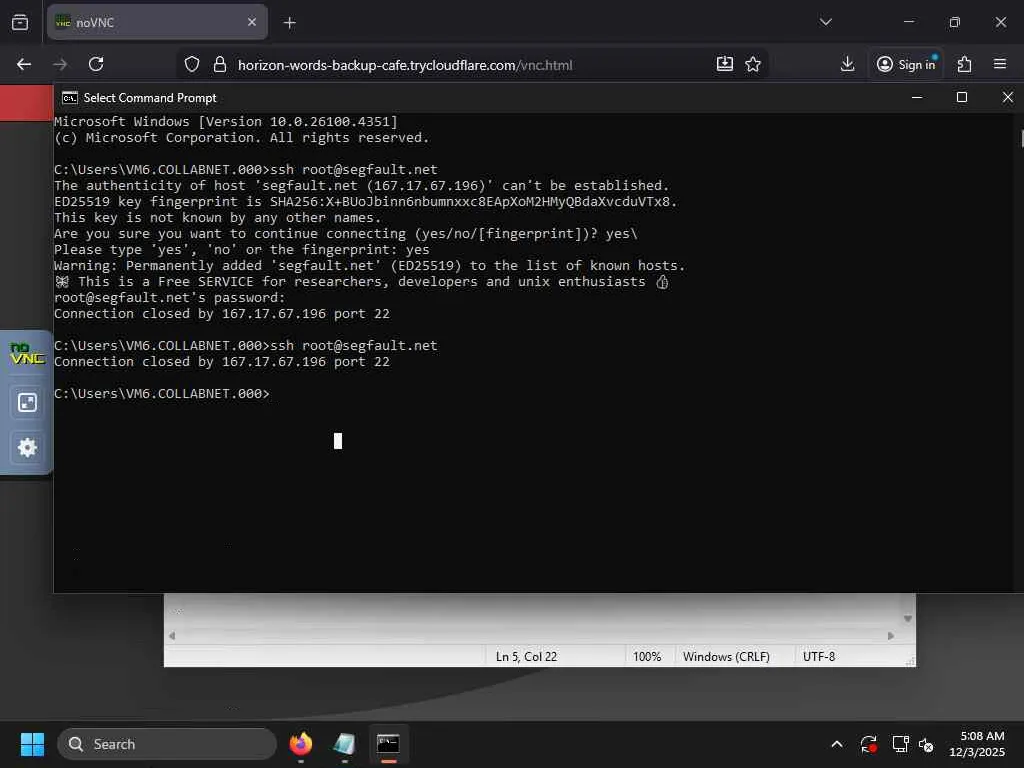
Task: Click Notepad scroll down arrow
Action: pyautogui.click(x=907, y=618)
